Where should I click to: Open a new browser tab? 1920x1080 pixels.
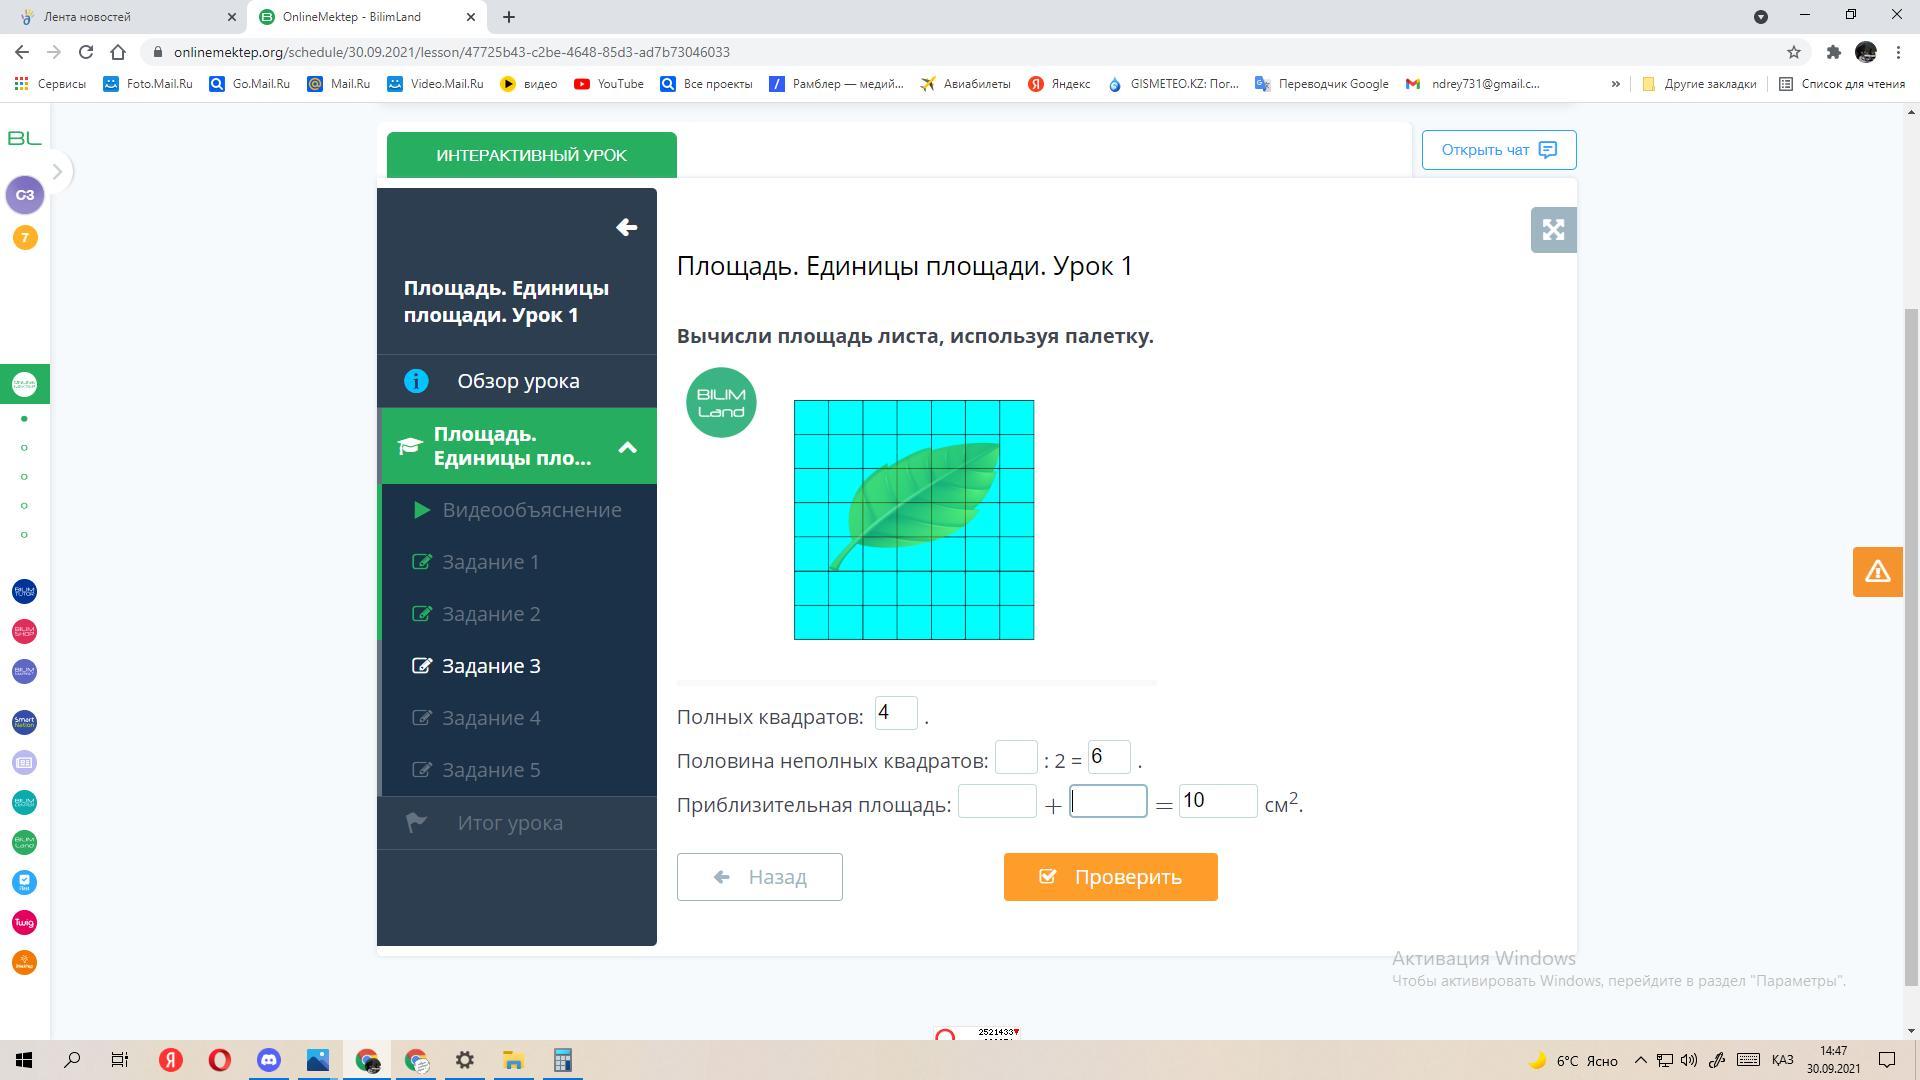(x=509, y=17)
